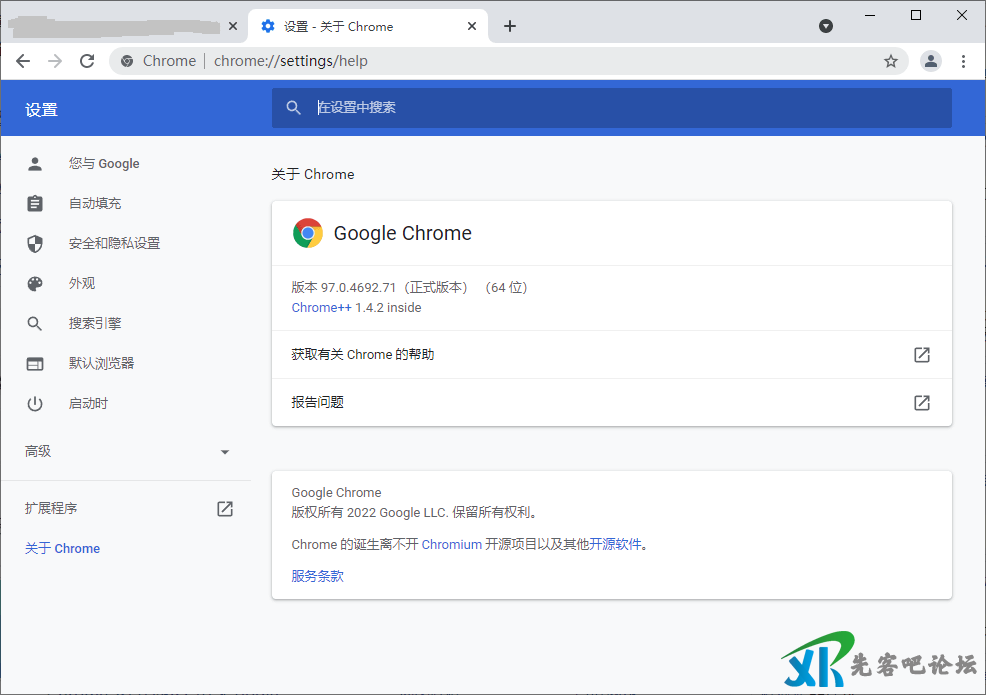Click the open icon for 报告问题
Image resolution: width=986 pixels, height=695 pixels.
coord(922,403)
